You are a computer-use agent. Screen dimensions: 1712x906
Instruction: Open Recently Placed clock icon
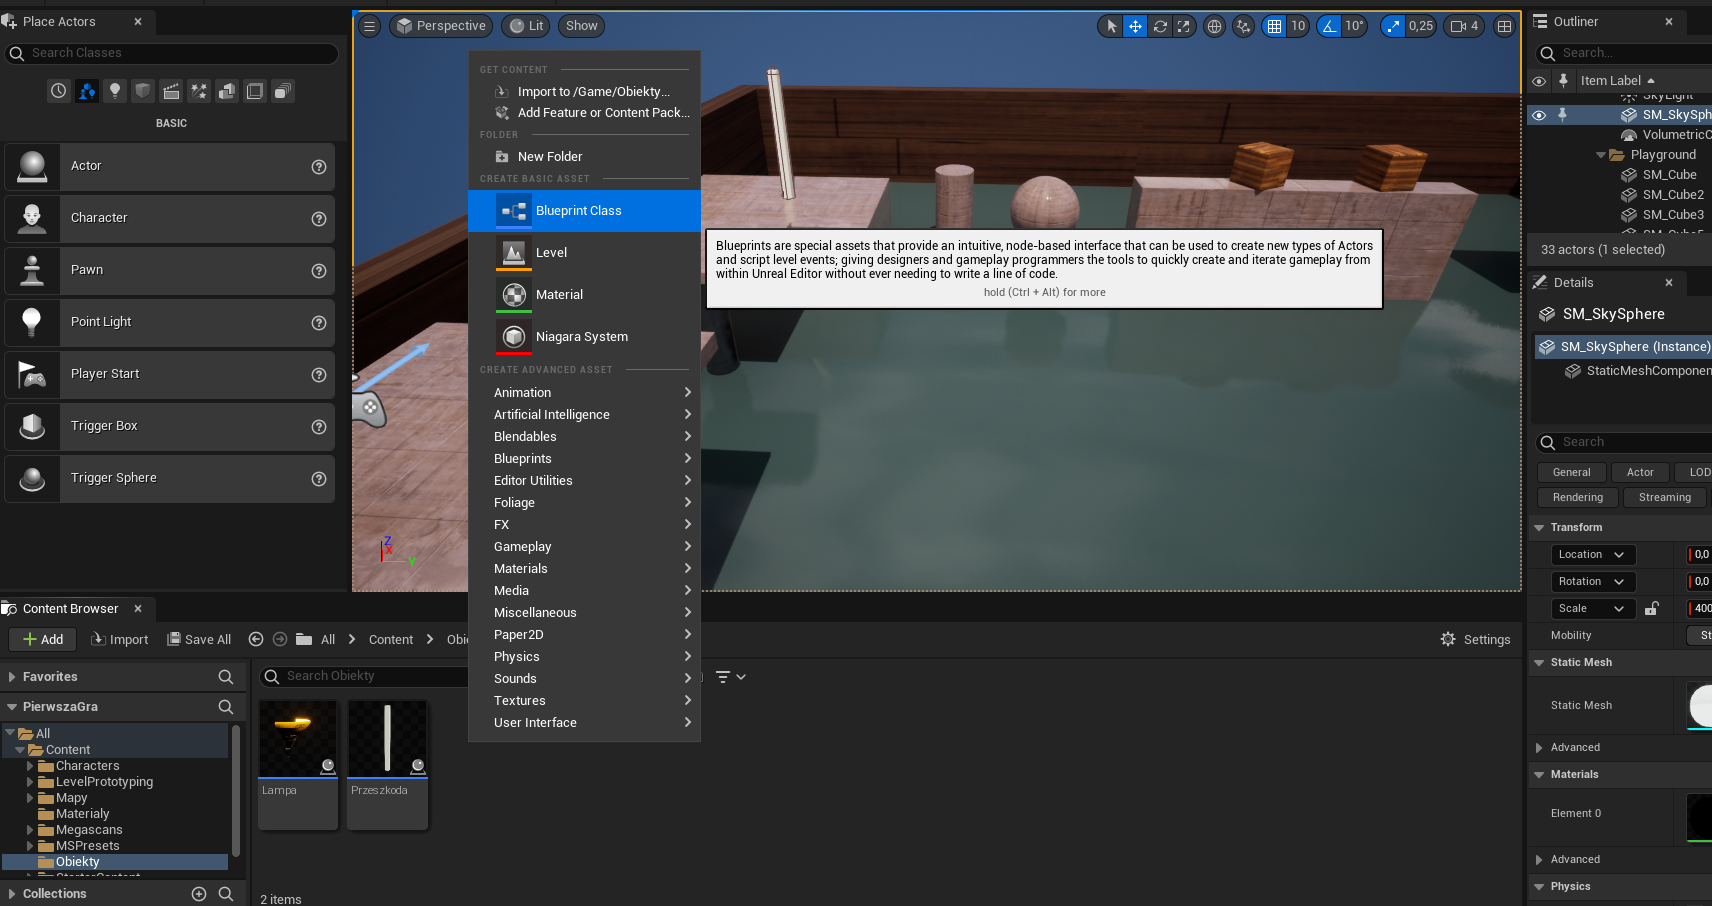[59, 91]
